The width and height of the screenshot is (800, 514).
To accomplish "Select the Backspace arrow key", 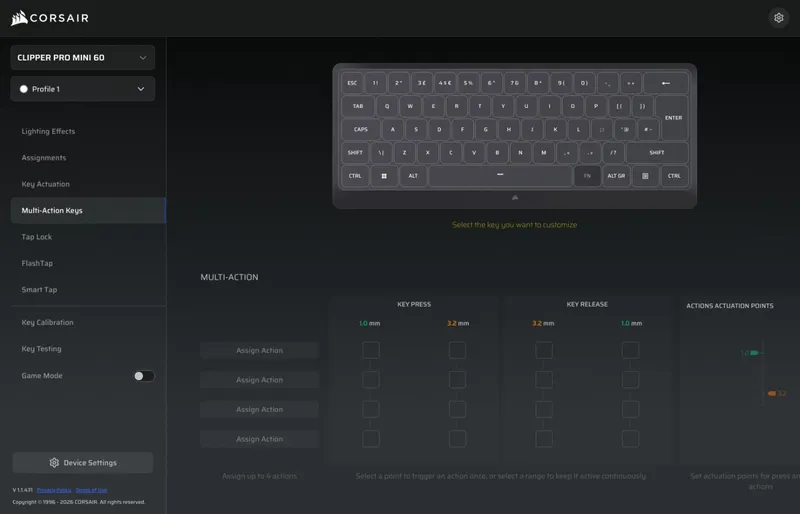I will point(666,83).
